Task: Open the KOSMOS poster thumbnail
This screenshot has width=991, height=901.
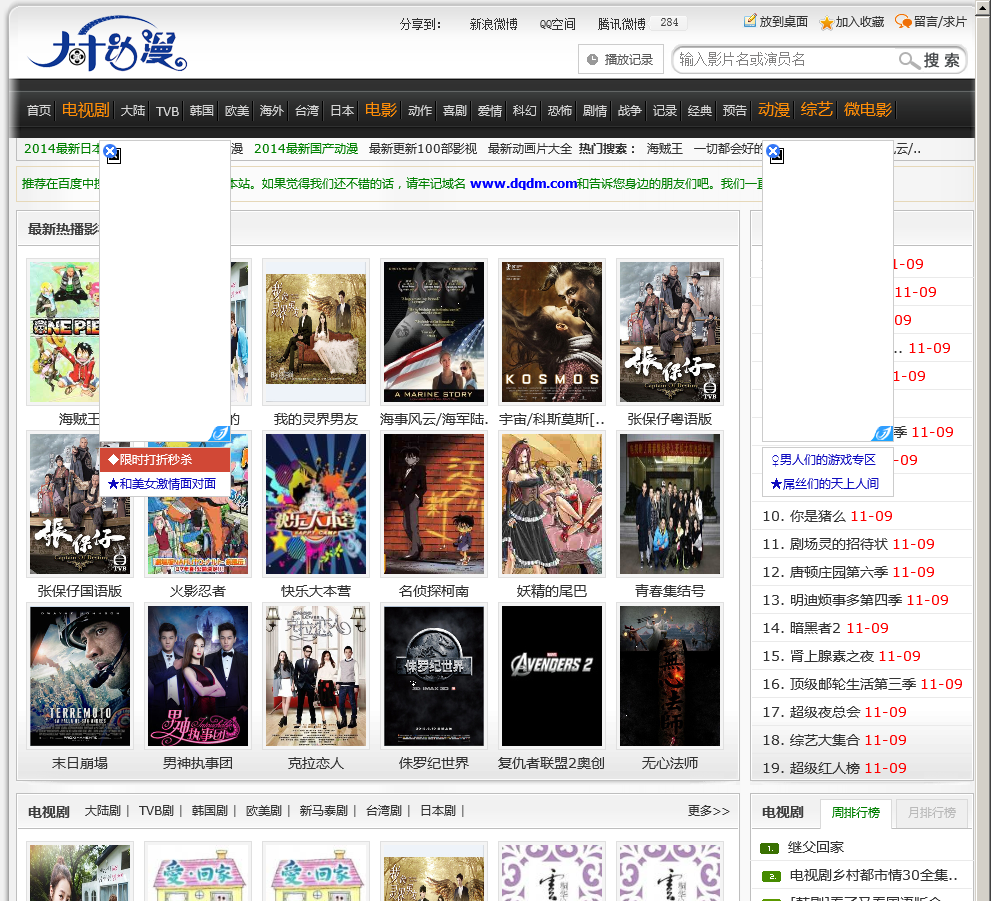Action: (x=552, y=331)
